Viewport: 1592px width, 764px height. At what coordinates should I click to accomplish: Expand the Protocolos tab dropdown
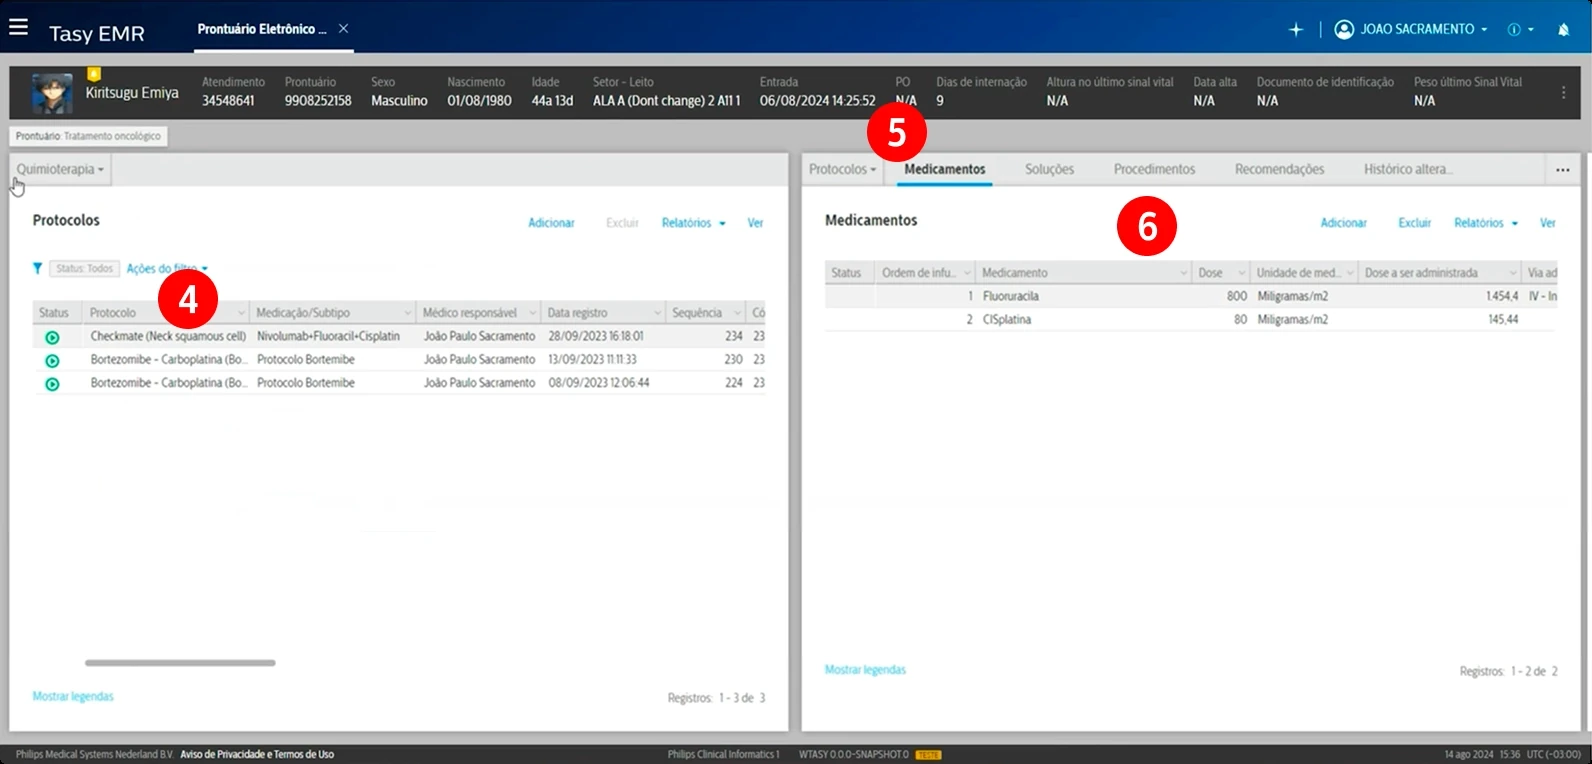coord(842,169)
